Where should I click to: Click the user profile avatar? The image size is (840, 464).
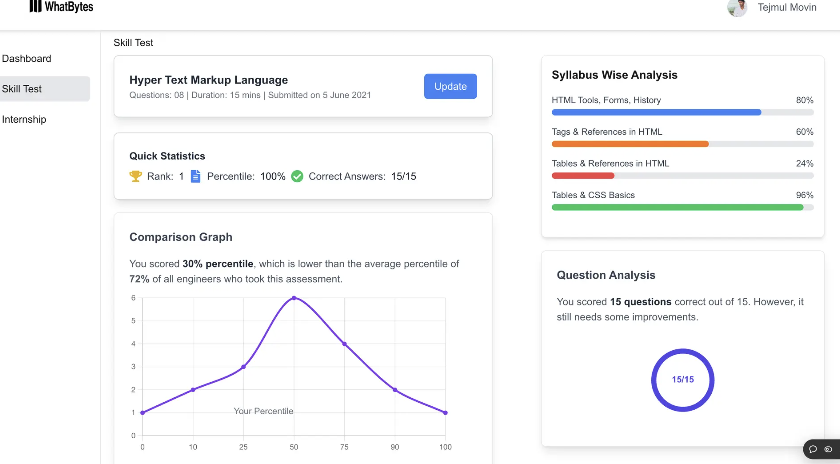(737, 8)
